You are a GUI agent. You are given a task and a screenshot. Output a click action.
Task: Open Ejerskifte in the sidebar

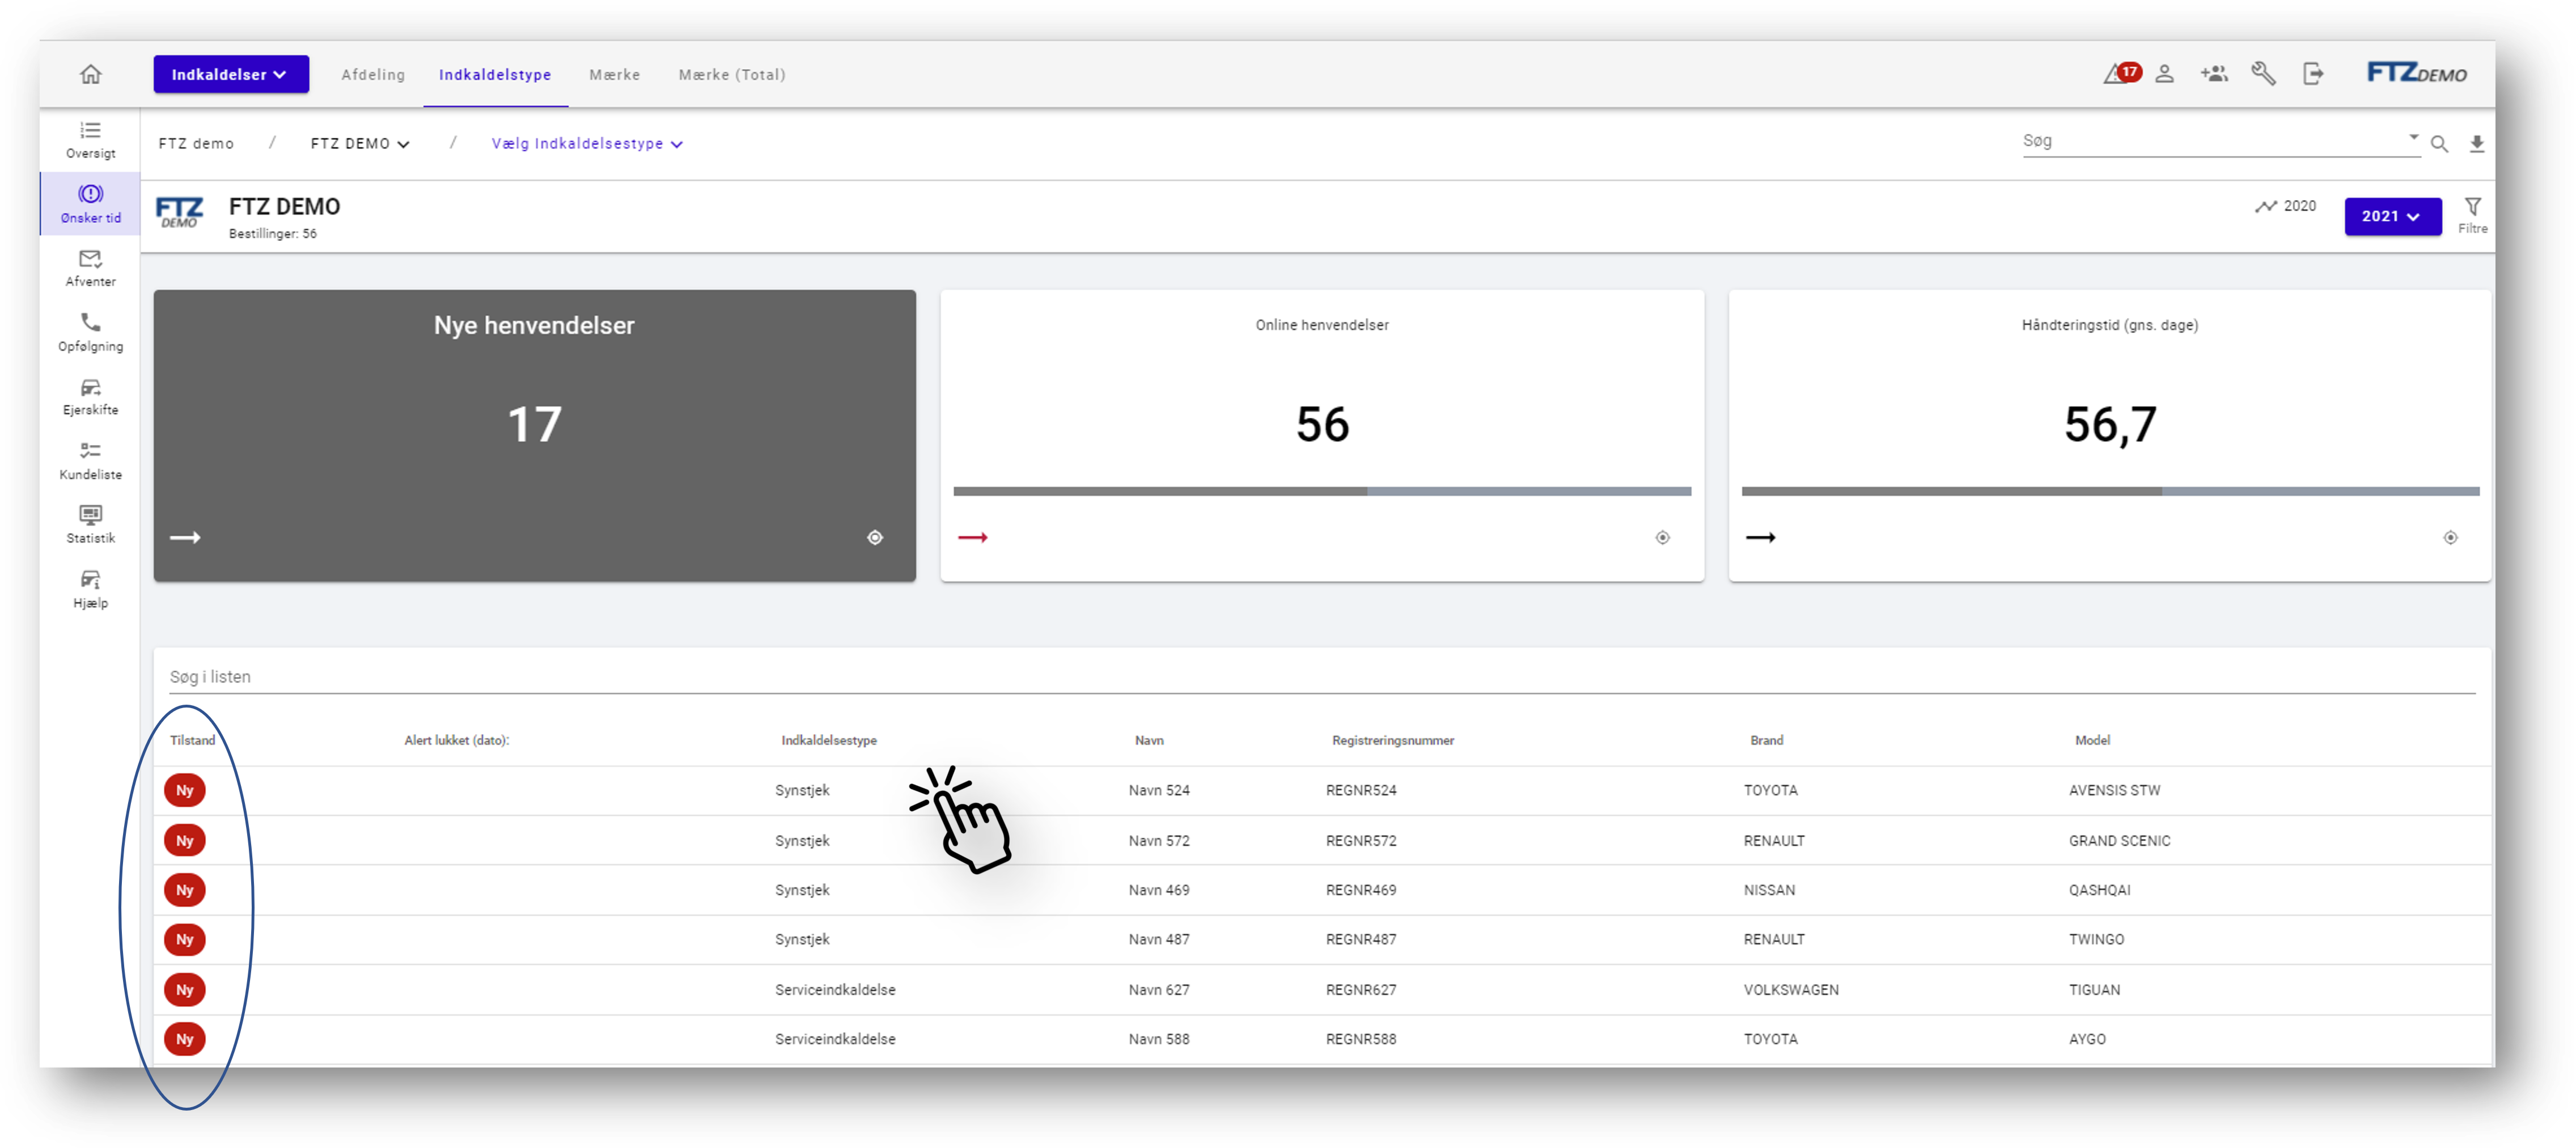pyautogui.click(x=91, y=396)
